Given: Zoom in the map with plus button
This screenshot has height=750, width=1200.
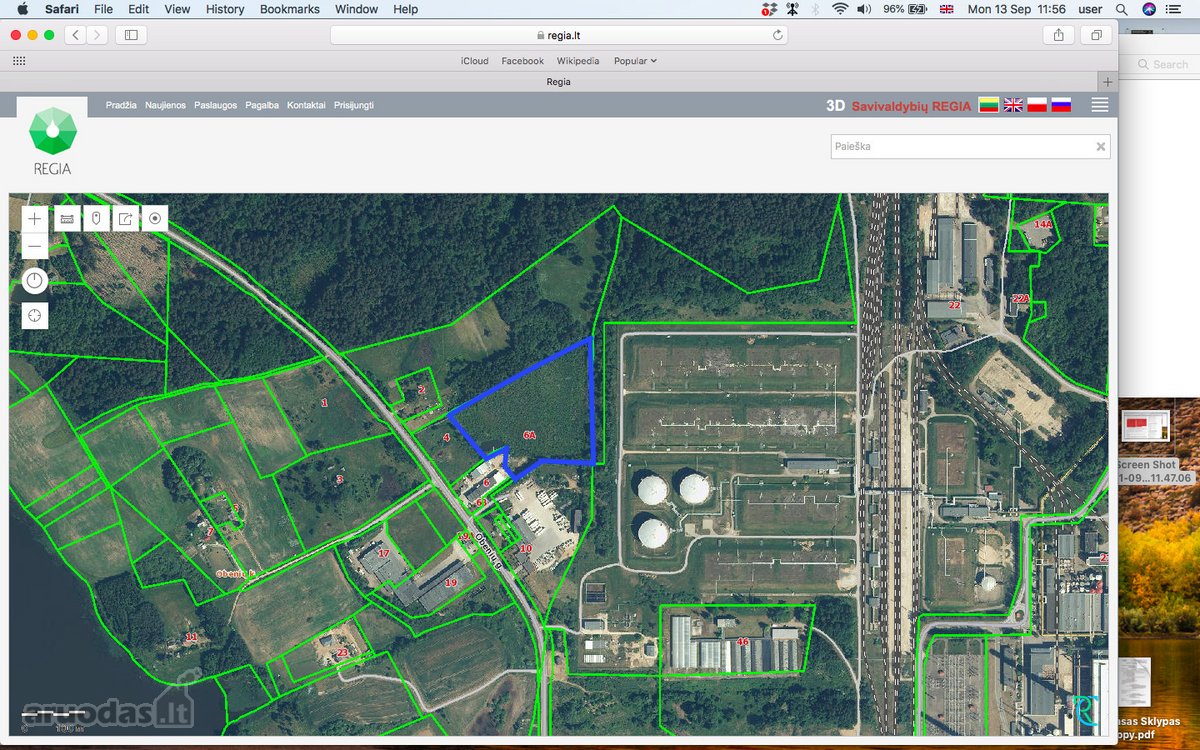Looking at the screenshot, I should click(x=35, y=218).
